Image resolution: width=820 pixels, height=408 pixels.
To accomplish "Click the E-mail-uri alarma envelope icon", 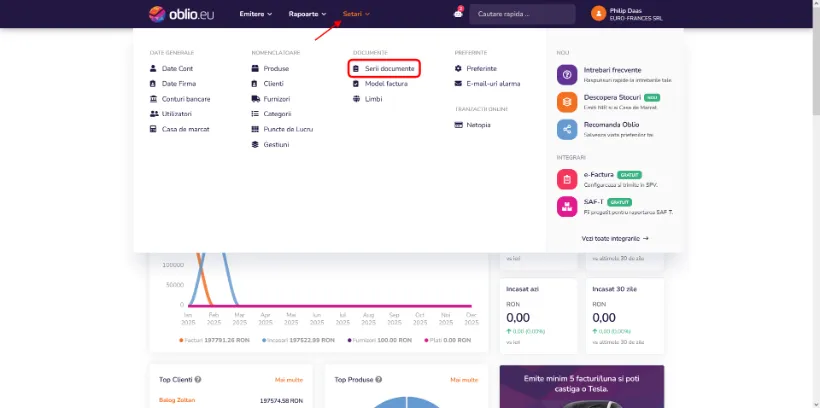I will tap(458, 84).
